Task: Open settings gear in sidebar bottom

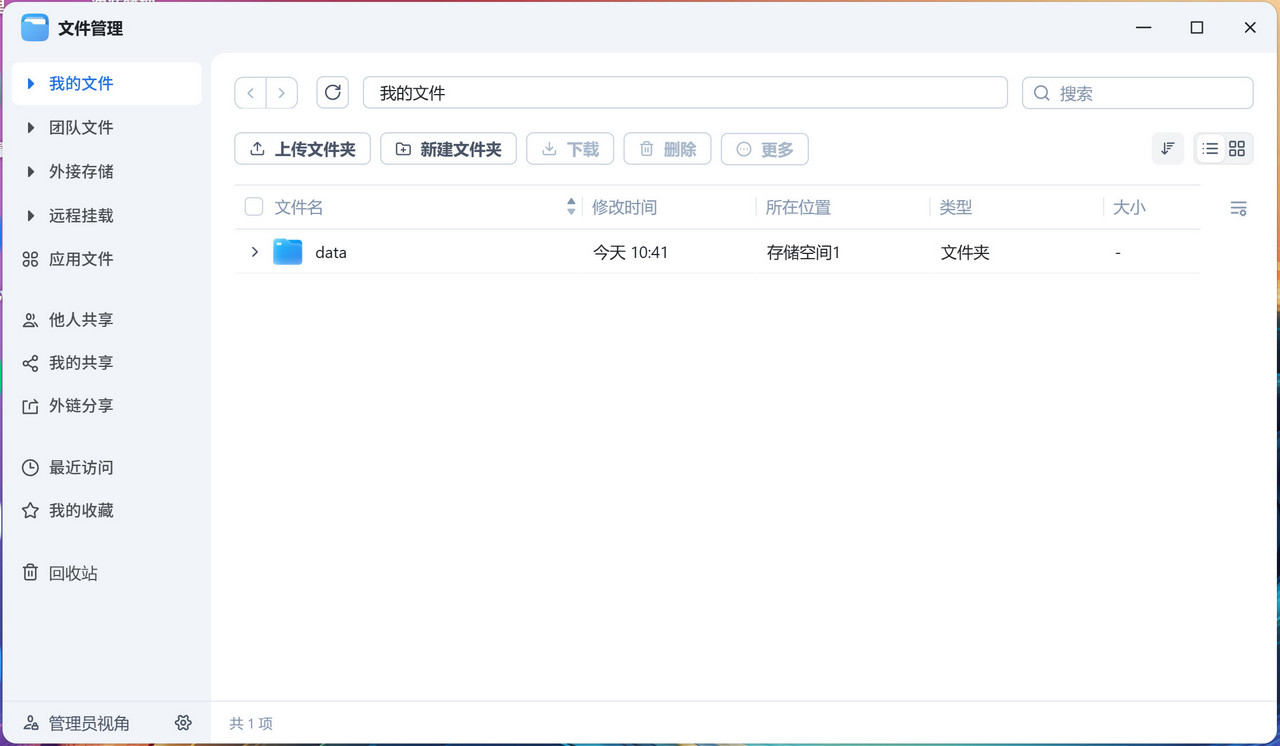Action: 183,723
